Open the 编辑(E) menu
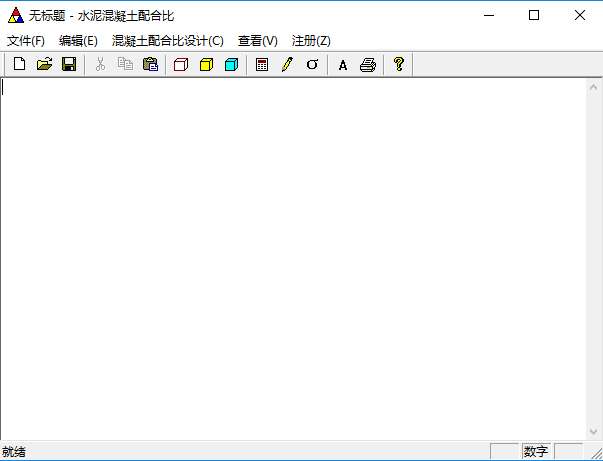The height and width of the screenshot is (461, 603). pyautogui.click(x=78, y=40)
